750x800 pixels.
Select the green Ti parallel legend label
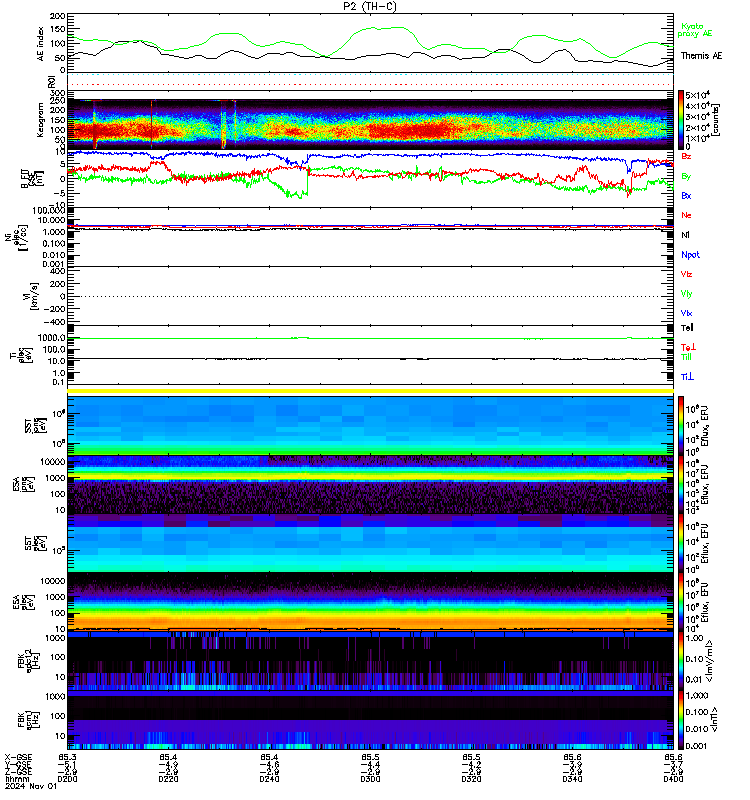tap(686, 357)
